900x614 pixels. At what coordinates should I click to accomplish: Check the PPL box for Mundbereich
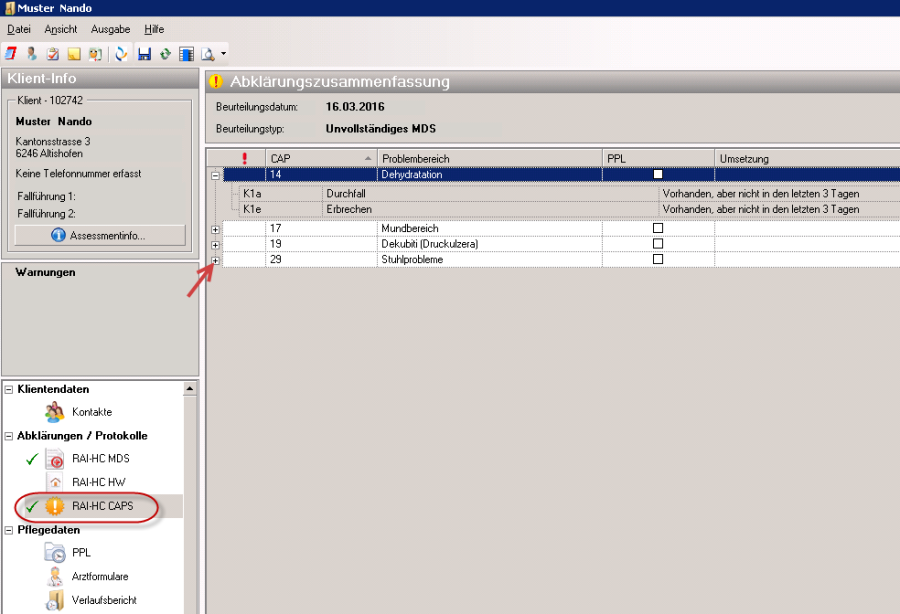(658, 228)
